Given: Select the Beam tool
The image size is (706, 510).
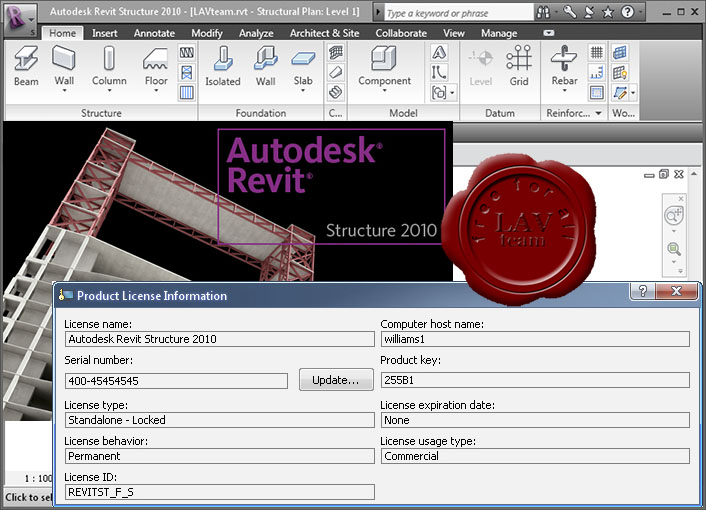Looking at the screenshot, I should click(x=26, y=66).
